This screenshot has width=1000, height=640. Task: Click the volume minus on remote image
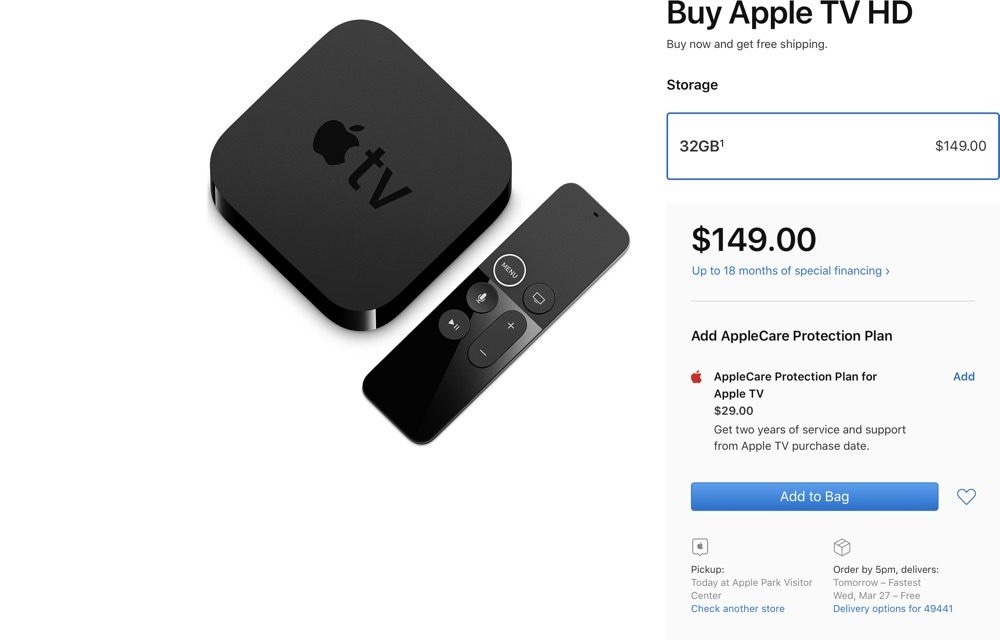(x=483, y=353)
